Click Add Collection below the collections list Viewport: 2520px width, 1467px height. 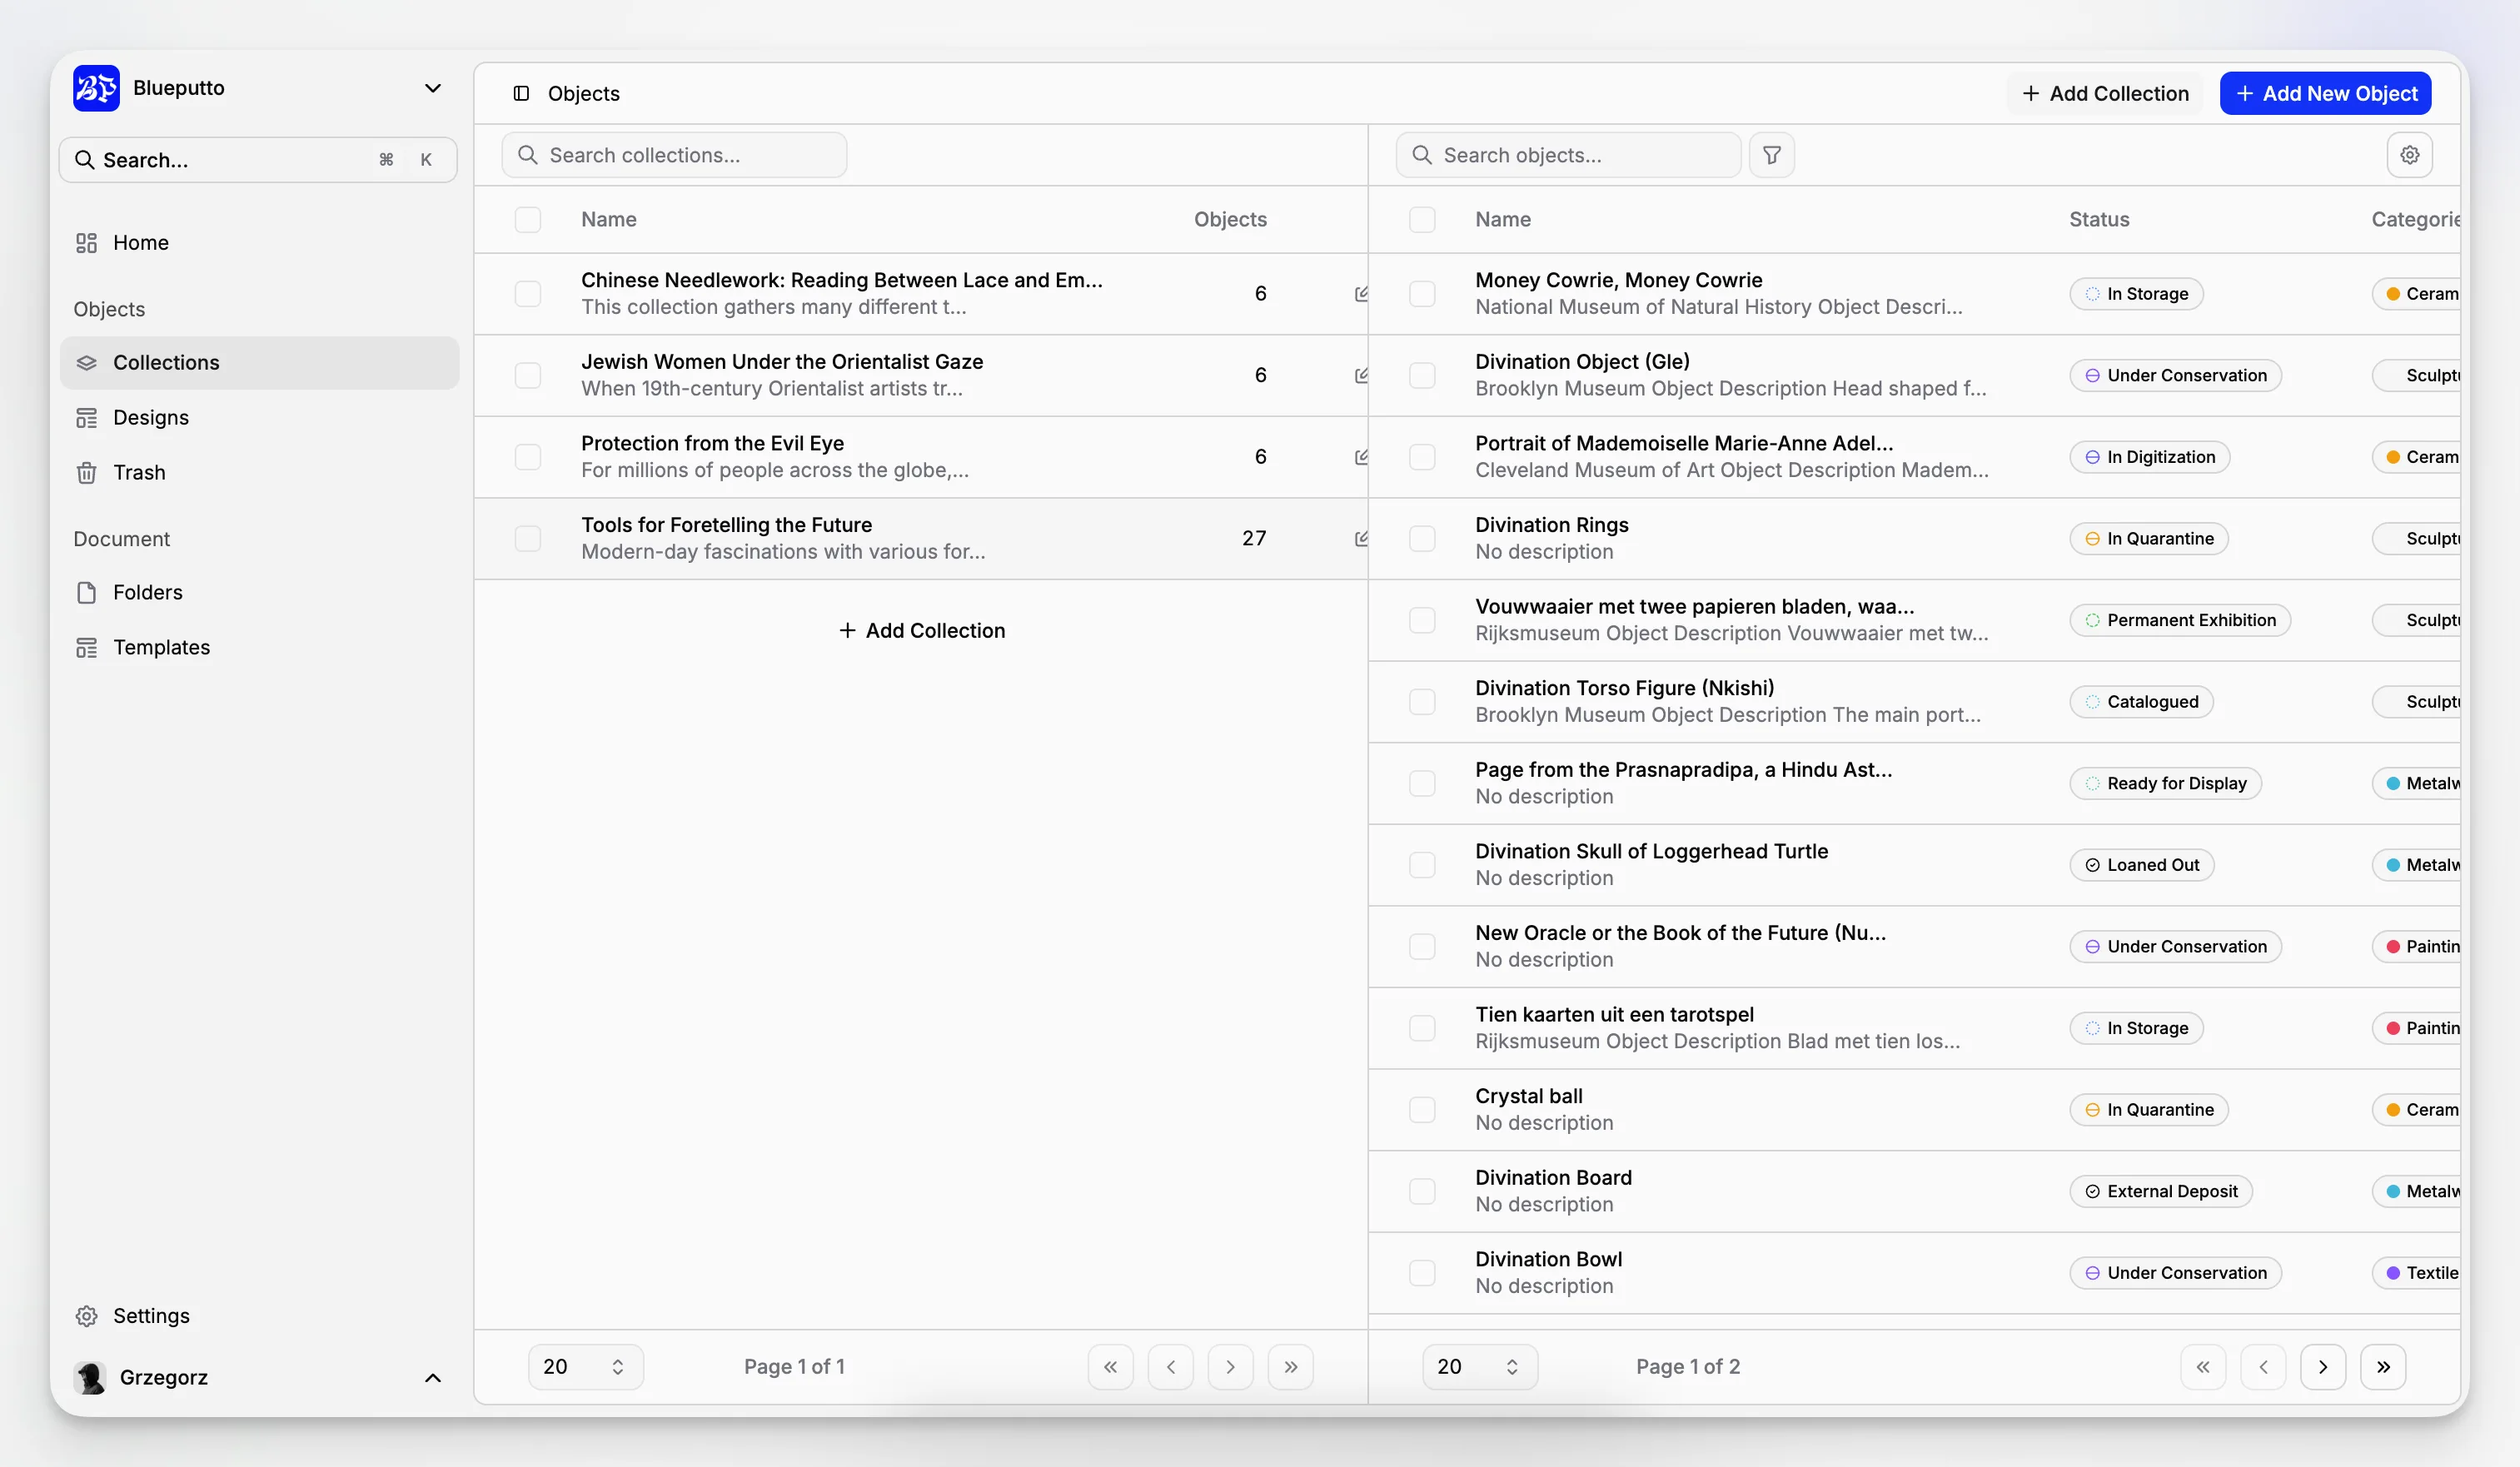[921, 631]
